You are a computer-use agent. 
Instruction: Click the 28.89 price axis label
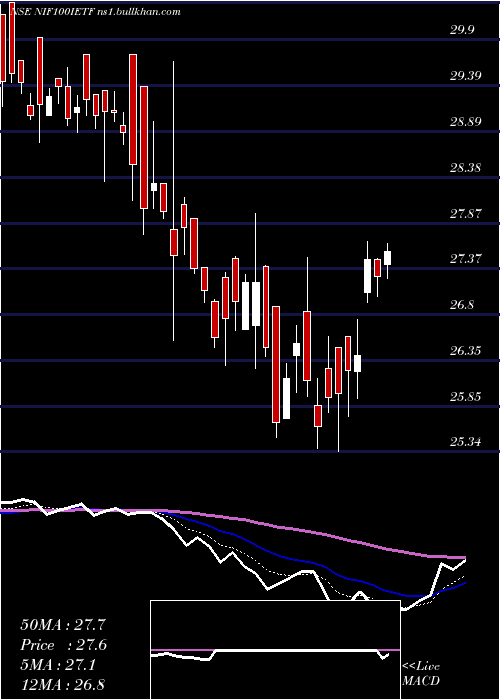coord(466,121)
